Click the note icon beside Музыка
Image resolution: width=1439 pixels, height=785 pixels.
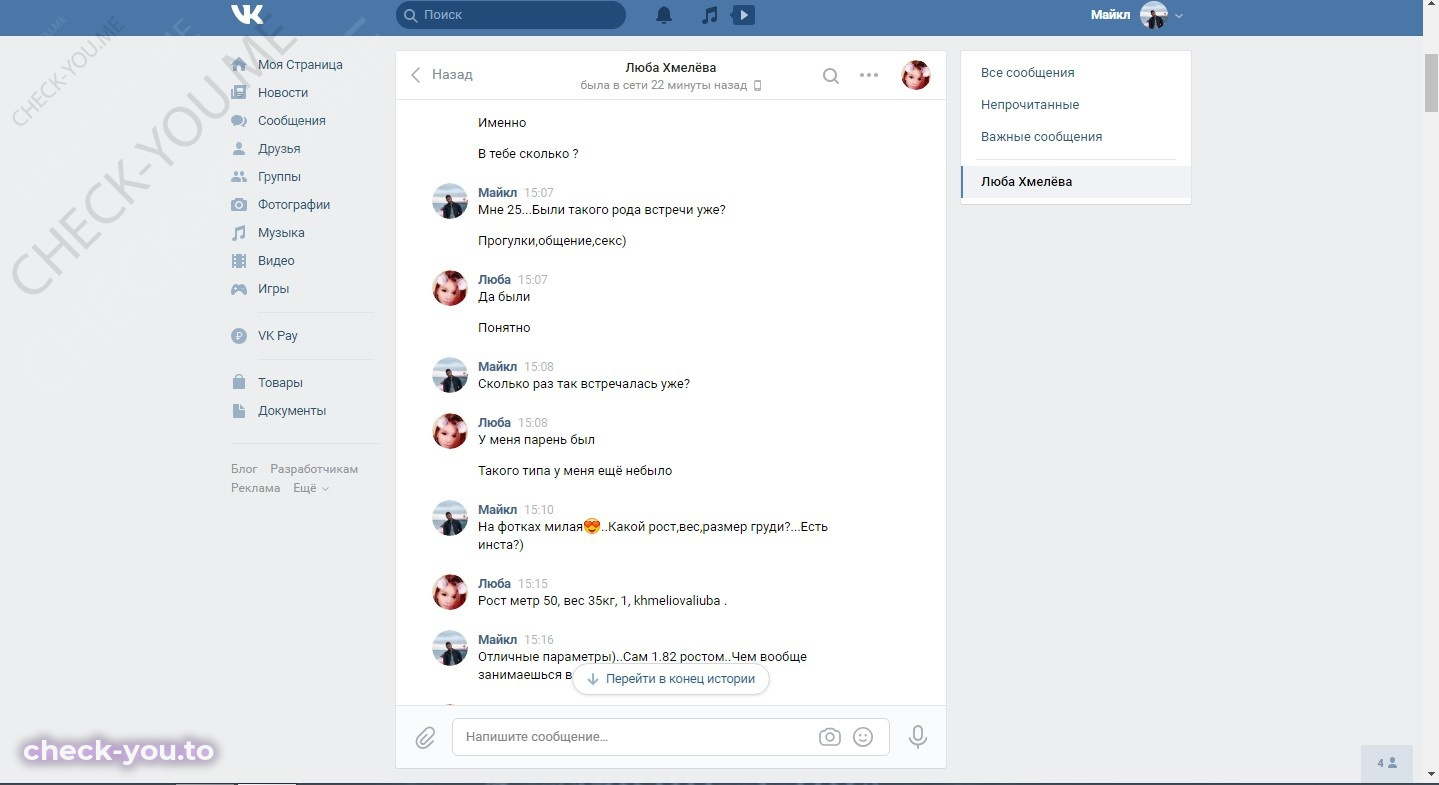[239, 233]
